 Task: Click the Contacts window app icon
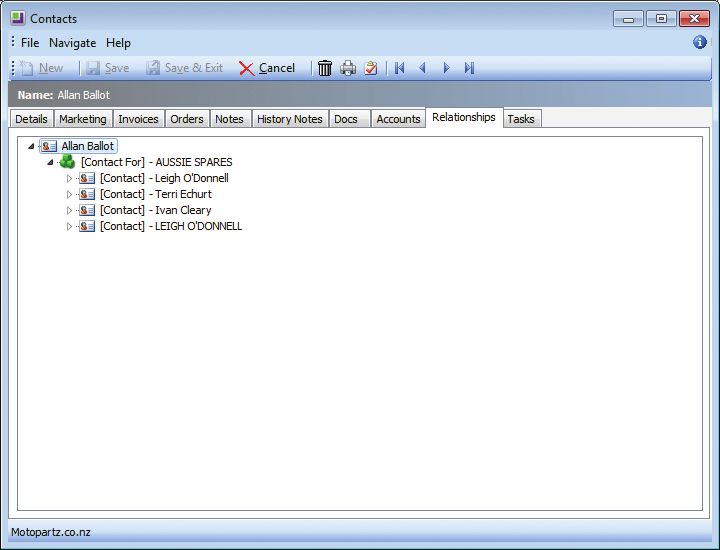18,18
